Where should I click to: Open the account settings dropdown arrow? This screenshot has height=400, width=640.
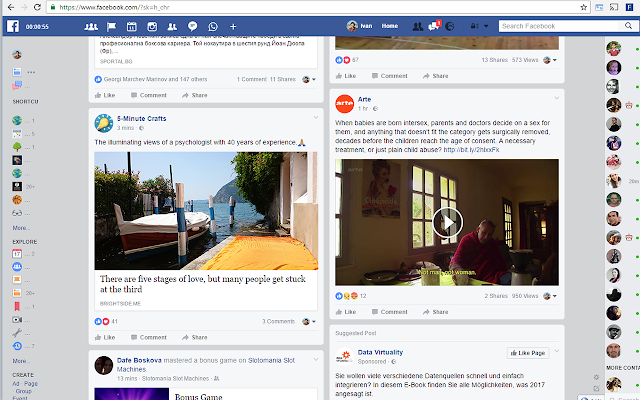pyautogui.click(x=486, y=26)
